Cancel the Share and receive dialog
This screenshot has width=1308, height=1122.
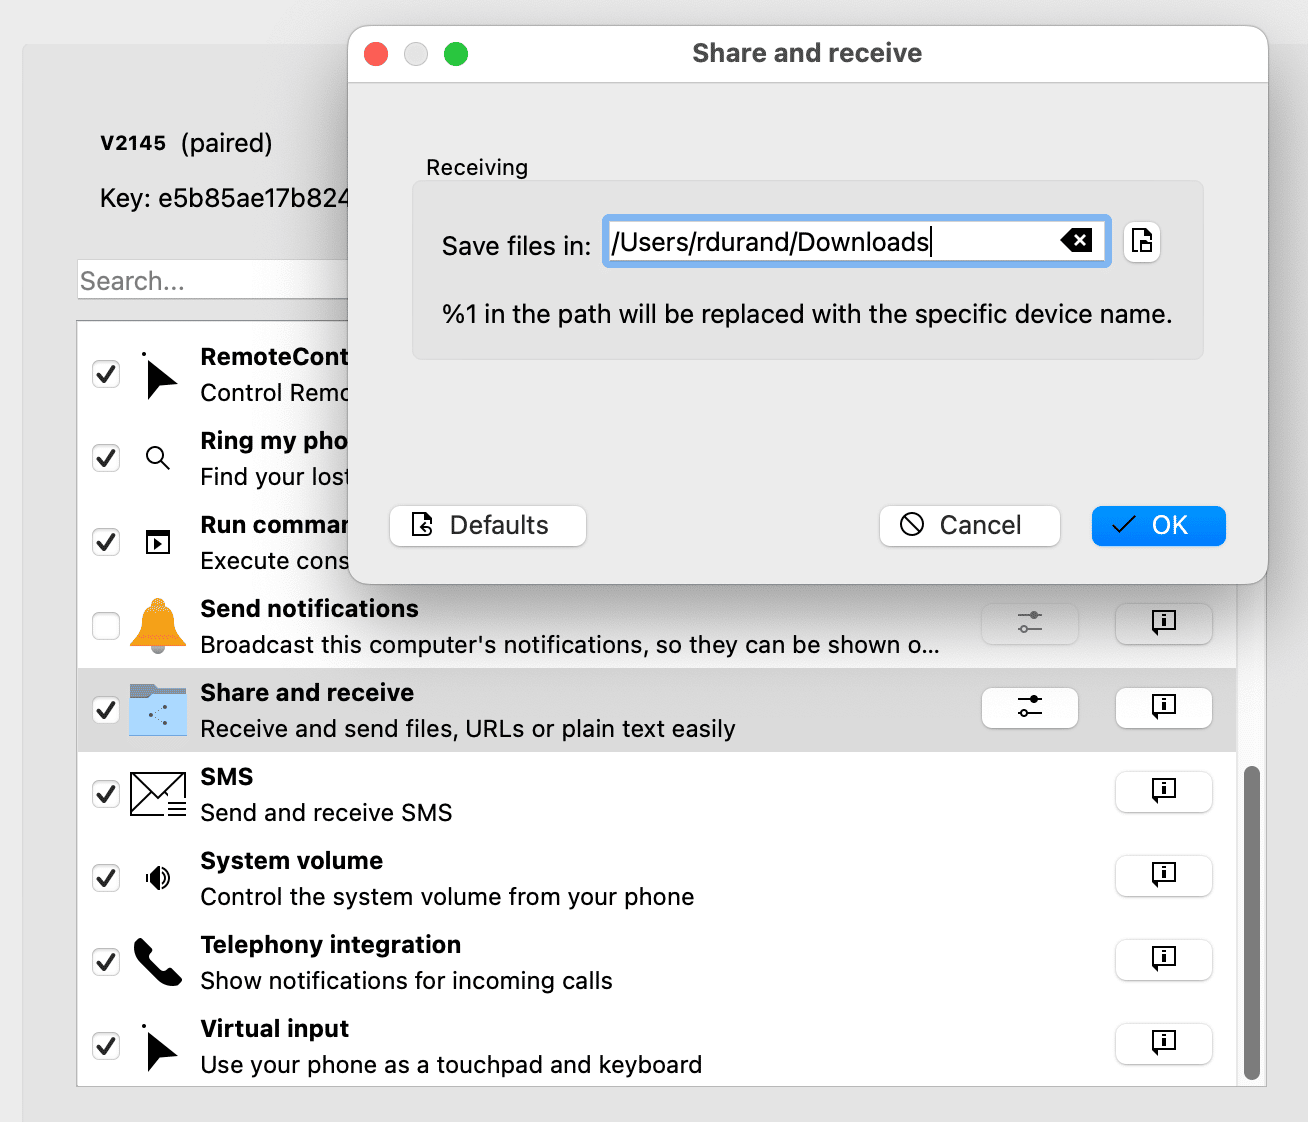[x=969, y=526]
